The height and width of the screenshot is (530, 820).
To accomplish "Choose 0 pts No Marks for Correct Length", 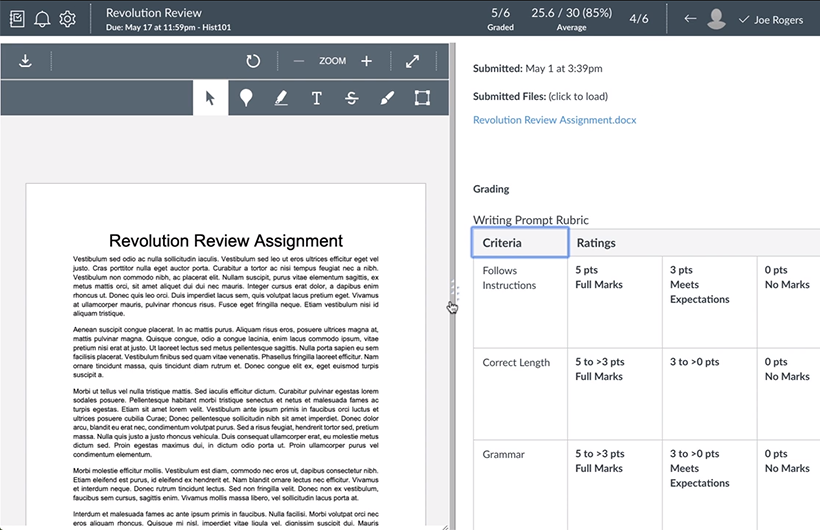I will [788, 394].
